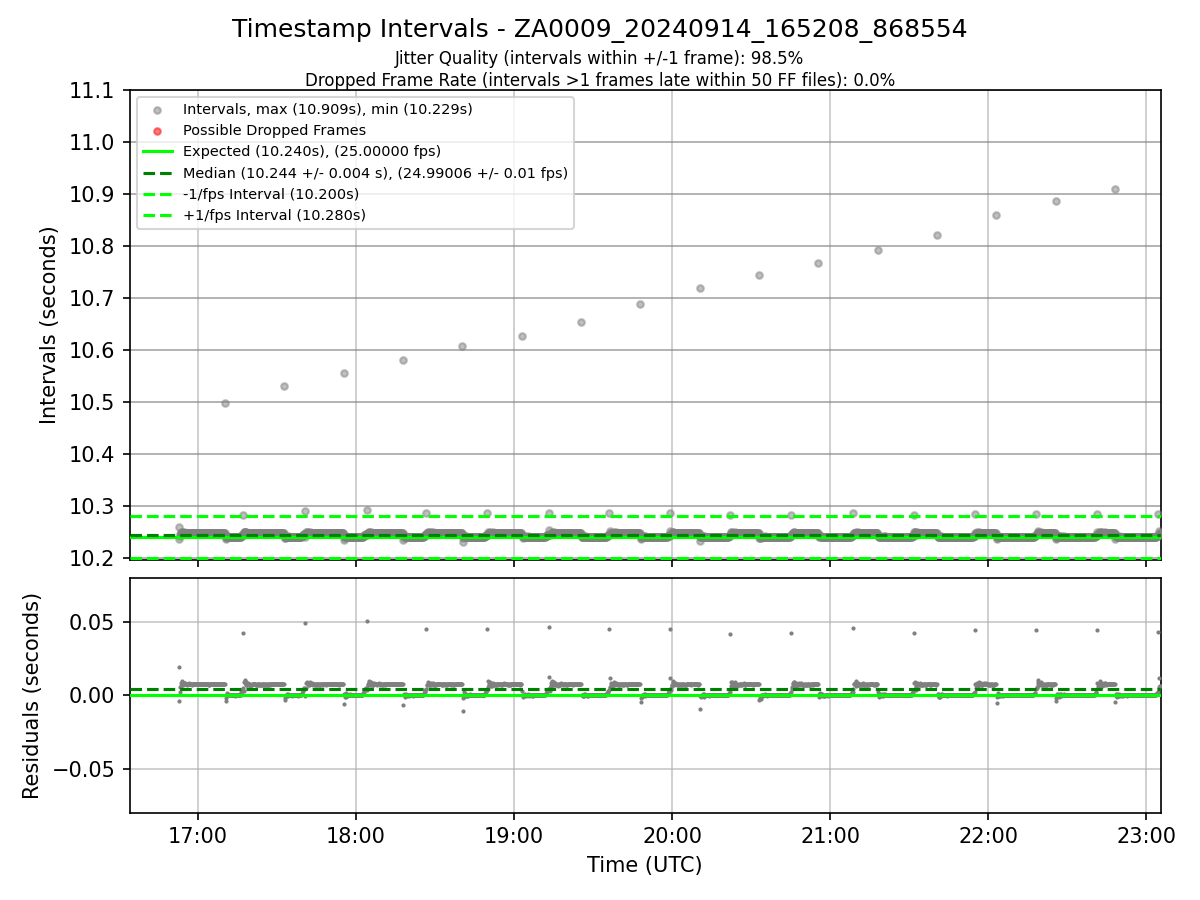Click x-axis tick label "23:00"

click(x=1146, y=834)
